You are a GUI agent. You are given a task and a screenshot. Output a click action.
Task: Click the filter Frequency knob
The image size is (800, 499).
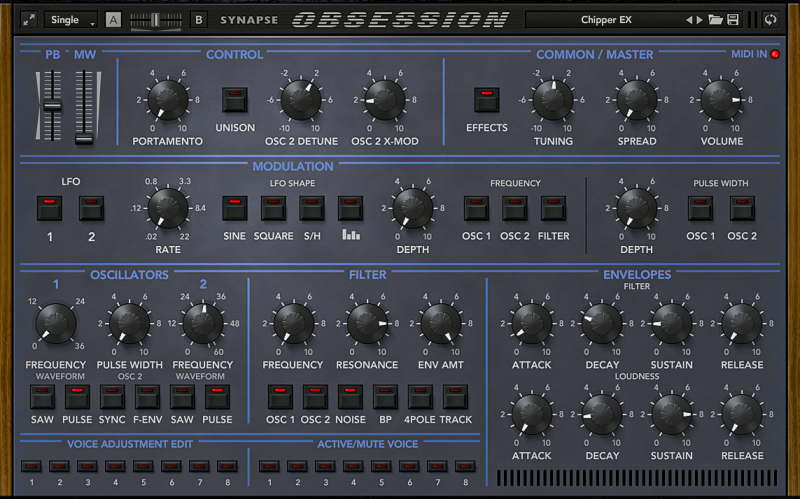pos(294,323)
